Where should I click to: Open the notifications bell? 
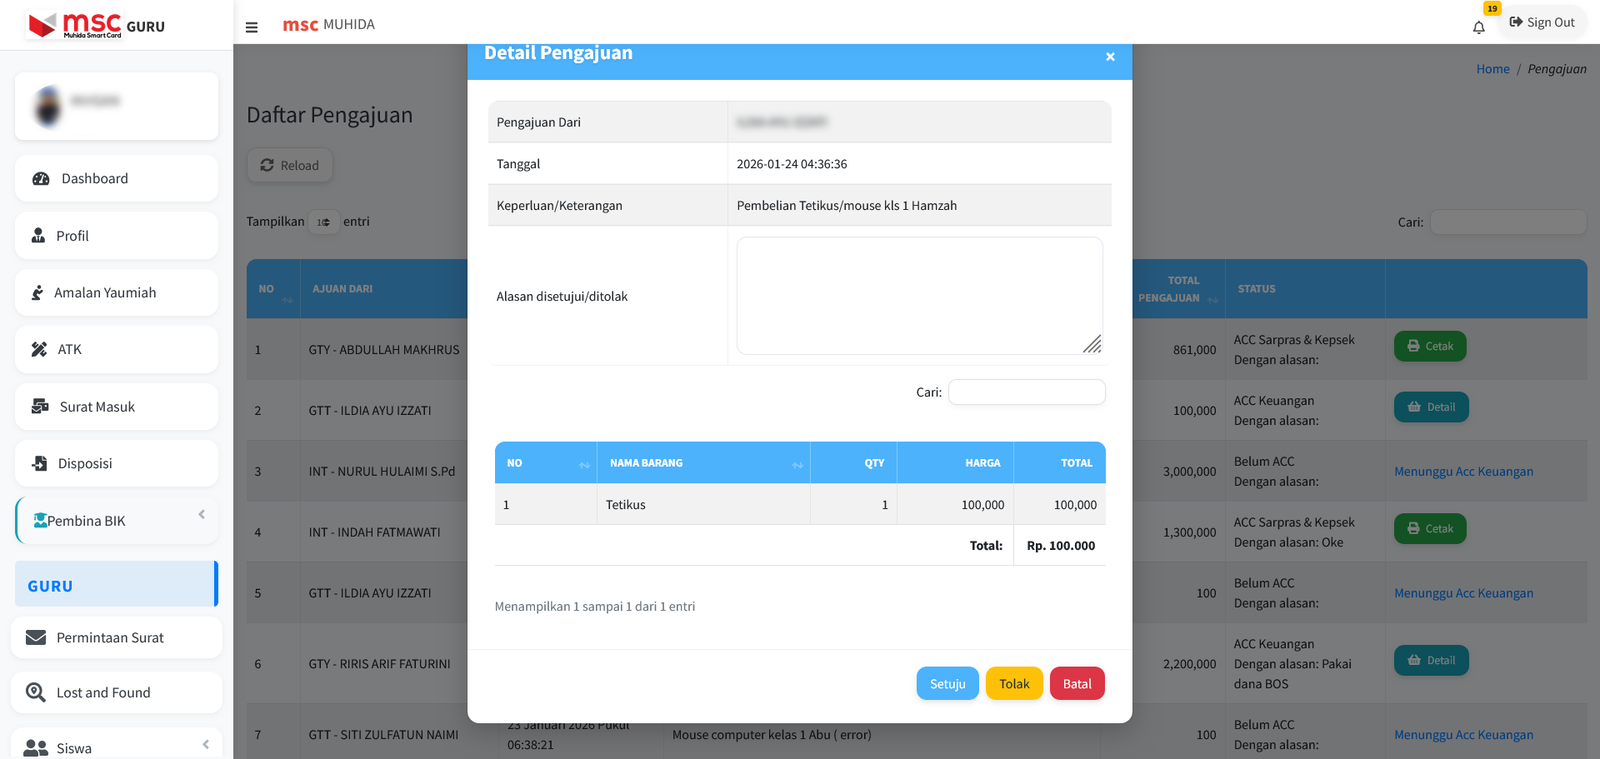[1479, 27]
